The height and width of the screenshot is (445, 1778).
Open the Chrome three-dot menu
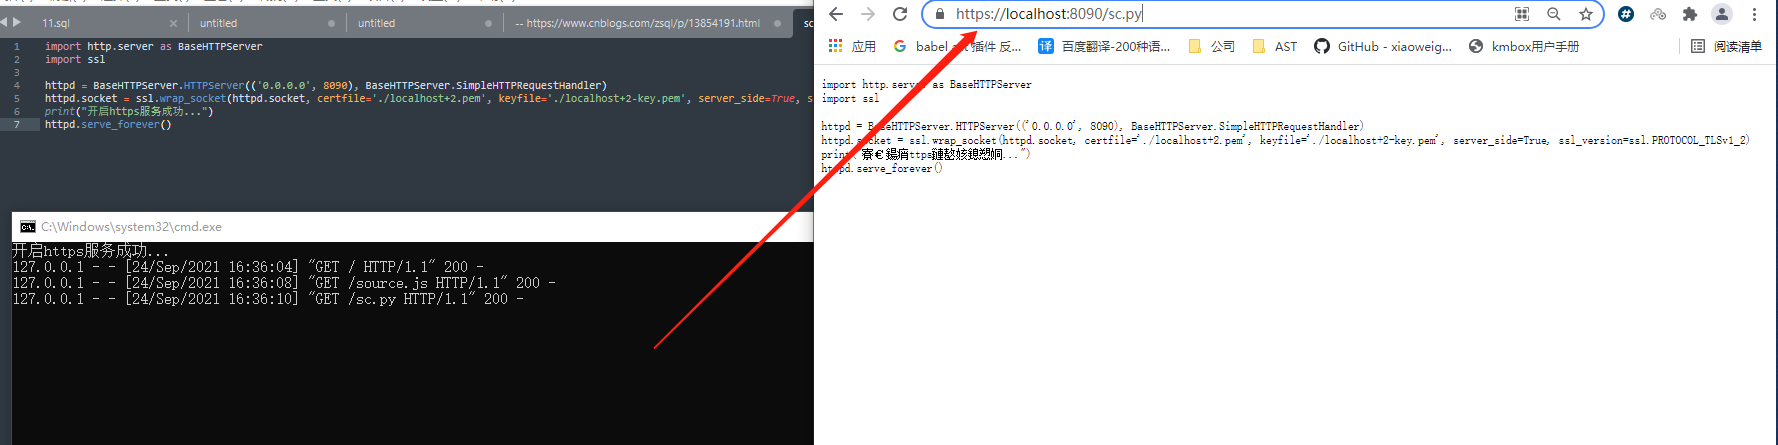1754,14
